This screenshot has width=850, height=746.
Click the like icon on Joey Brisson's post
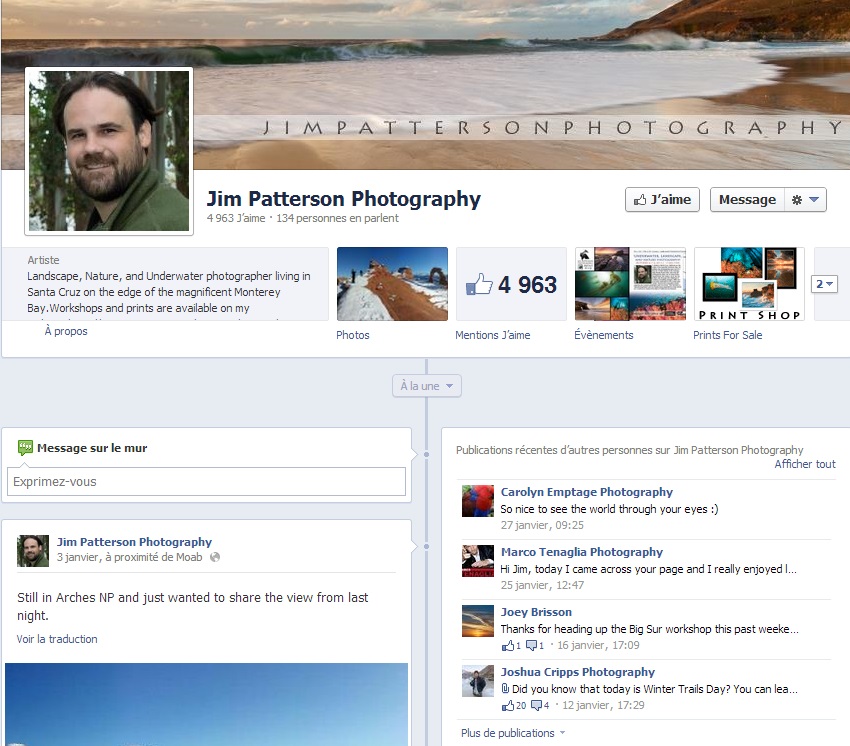tap(508, 645)
